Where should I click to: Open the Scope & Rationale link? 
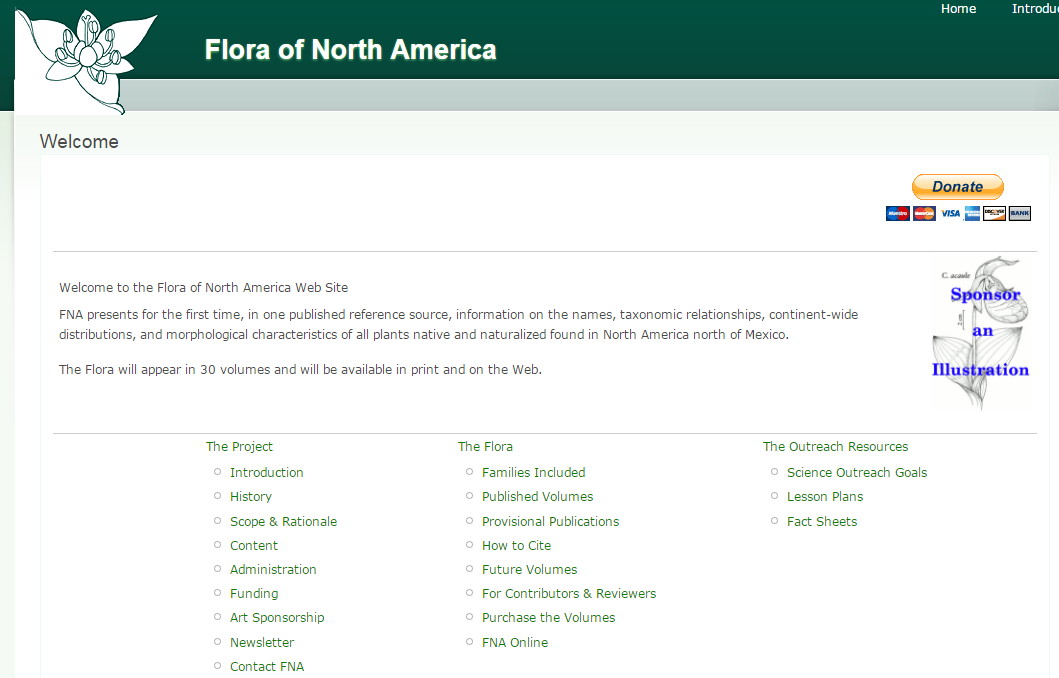(x=283, y=522)
